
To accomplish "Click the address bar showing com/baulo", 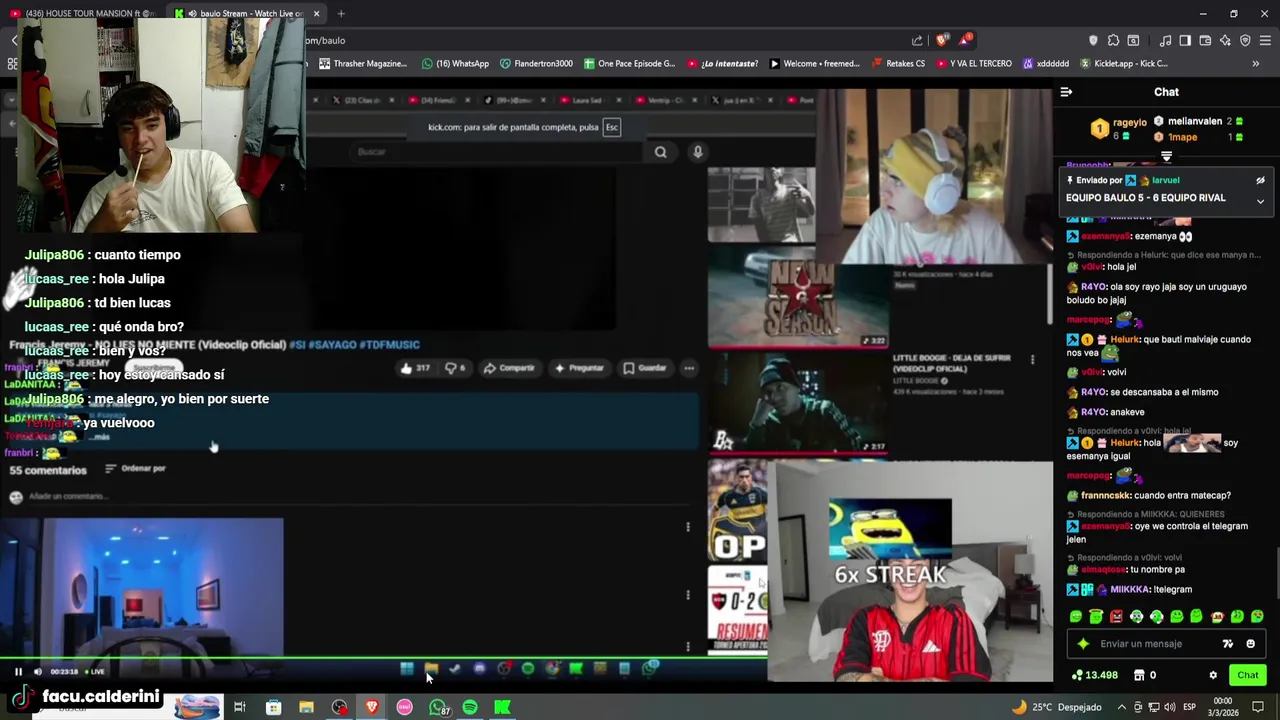I will tap(600, 40).
